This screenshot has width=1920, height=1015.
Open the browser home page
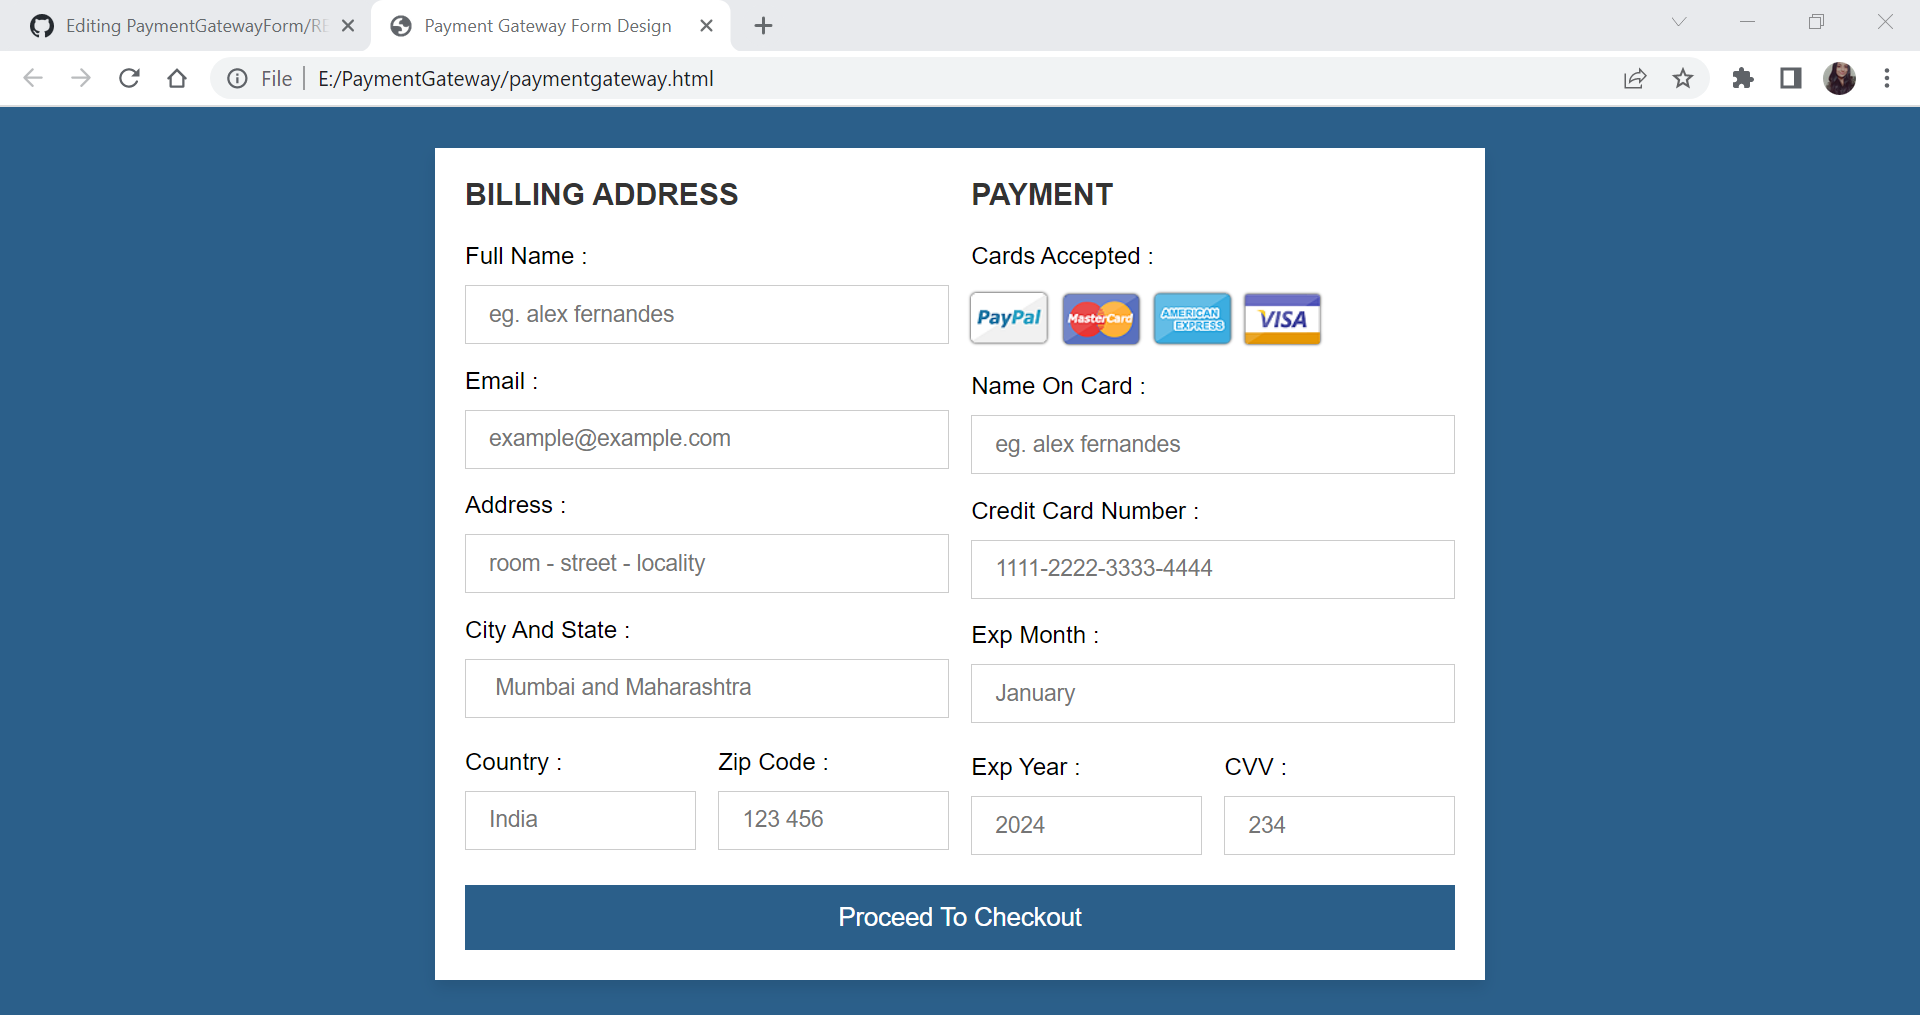177,78
